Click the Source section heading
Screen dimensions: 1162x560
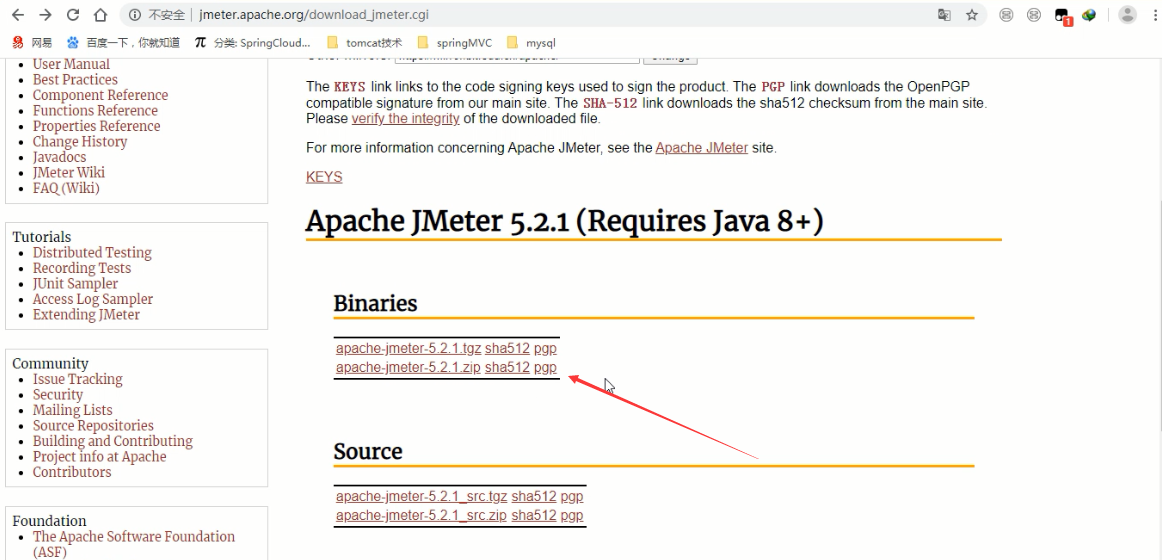pos(368,451)
